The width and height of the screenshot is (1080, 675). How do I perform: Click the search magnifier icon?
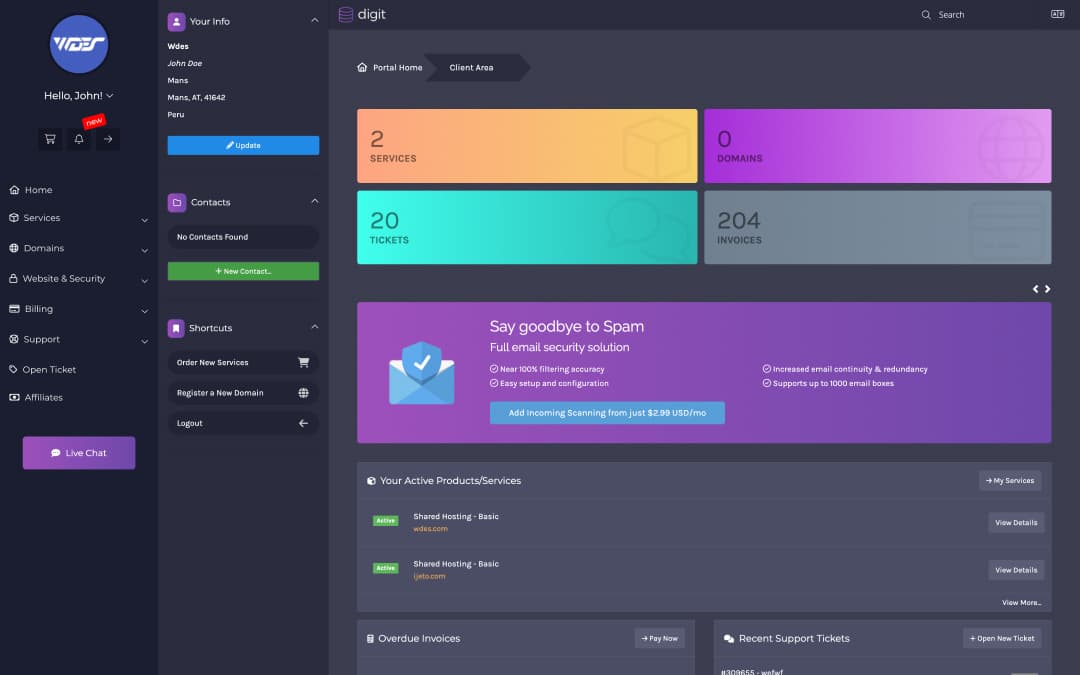click(x=926, y=14)
